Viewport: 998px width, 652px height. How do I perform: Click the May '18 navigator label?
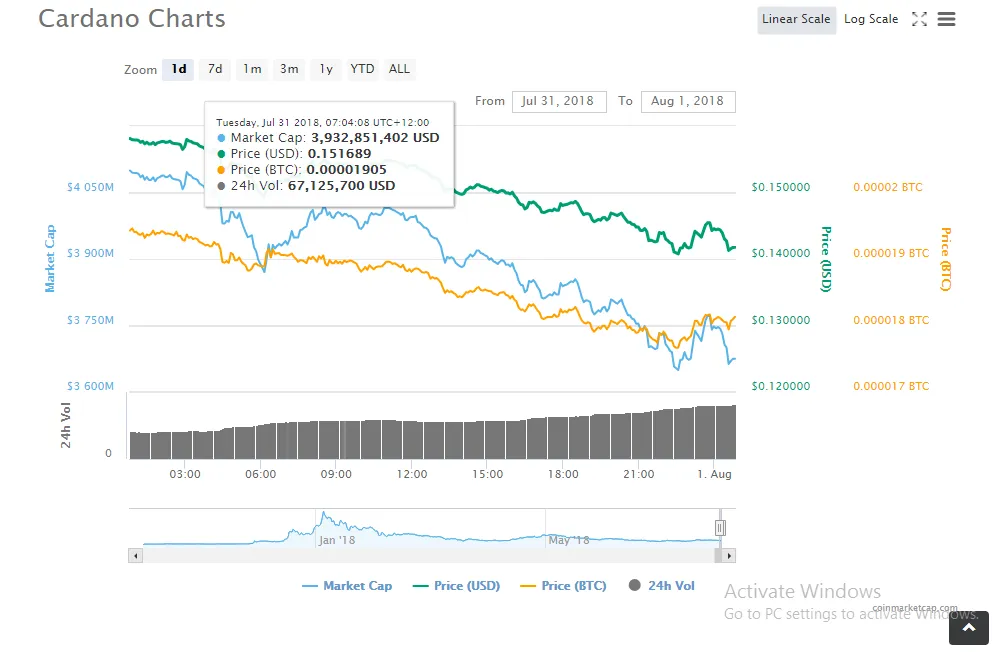(568, 540)
